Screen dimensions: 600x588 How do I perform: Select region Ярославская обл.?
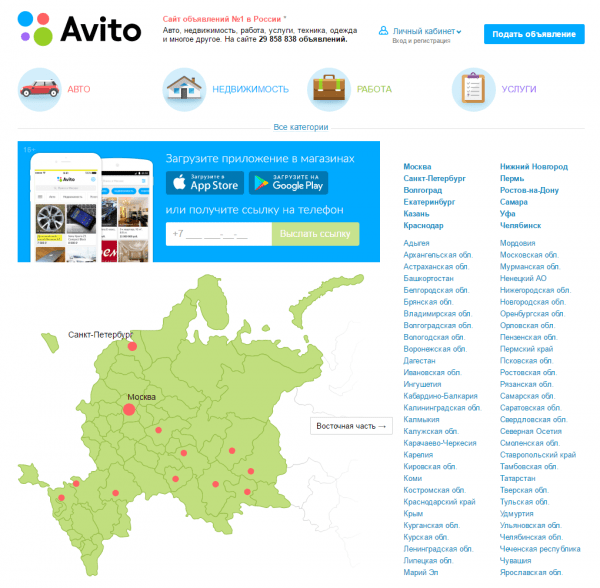pyautogui.click(x=531, y=573)
